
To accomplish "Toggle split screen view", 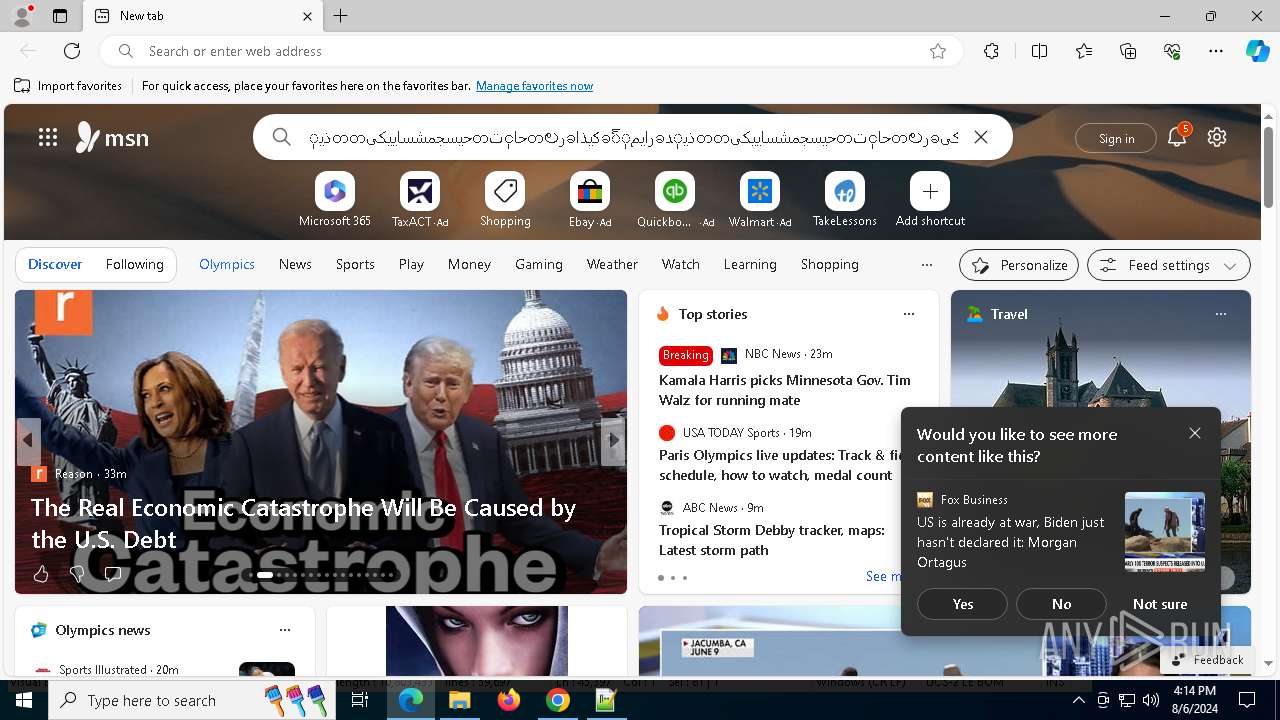I will 1039,51.
